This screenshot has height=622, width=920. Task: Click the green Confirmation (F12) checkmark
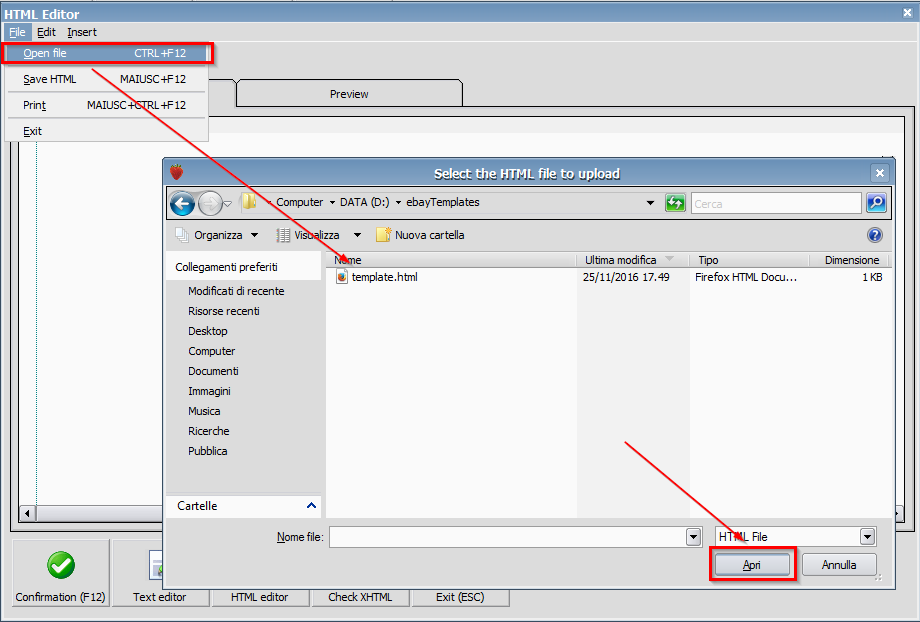(x=61, y=565)
